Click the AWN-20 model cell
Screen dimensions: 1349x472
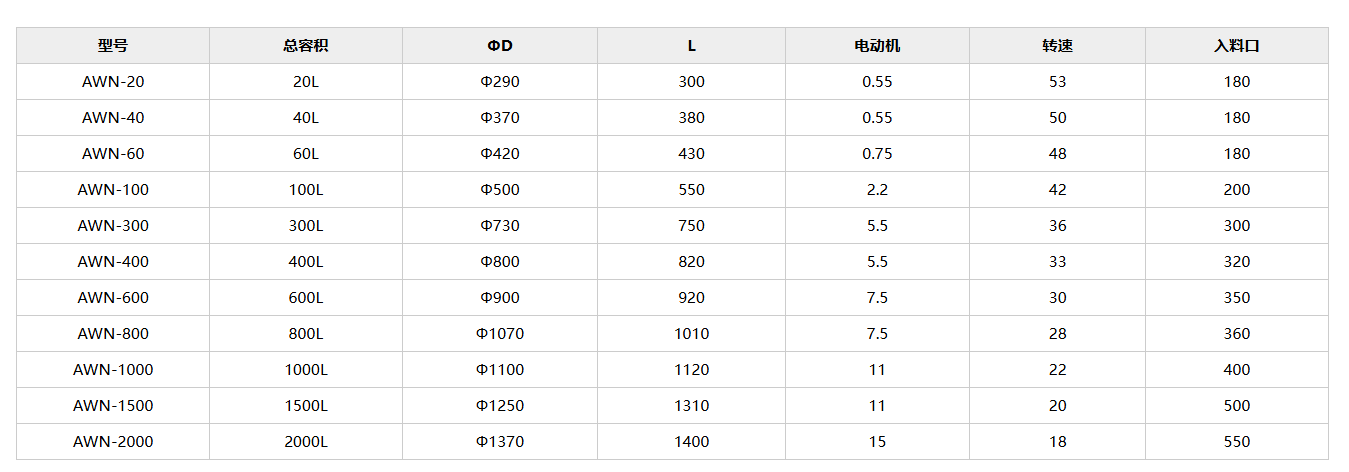click(x=113, y=82)
